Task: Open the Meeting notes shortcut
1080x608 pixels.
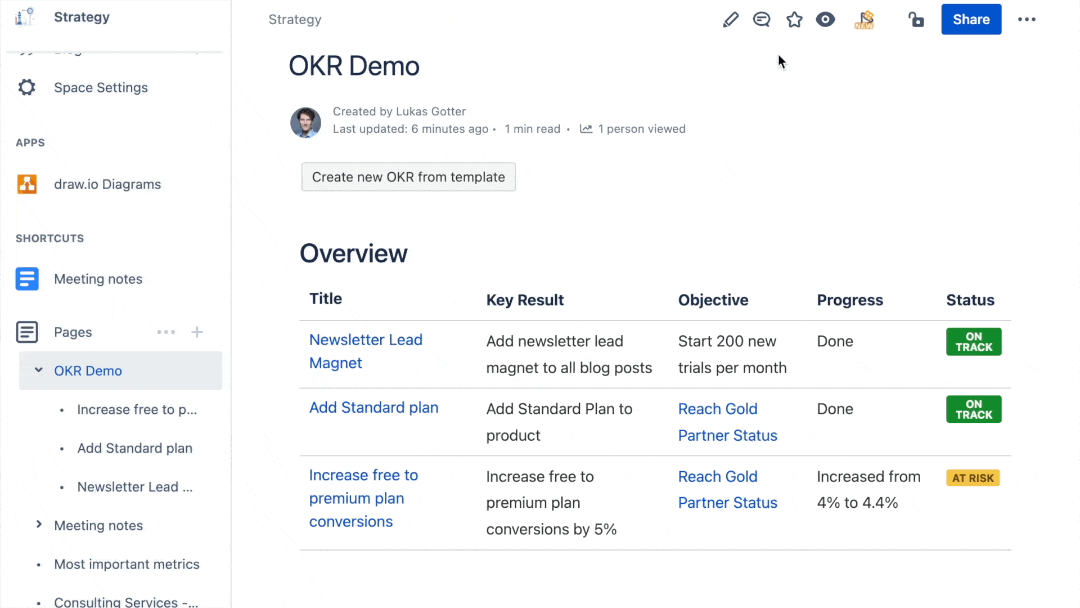Action: click(98, 279)
